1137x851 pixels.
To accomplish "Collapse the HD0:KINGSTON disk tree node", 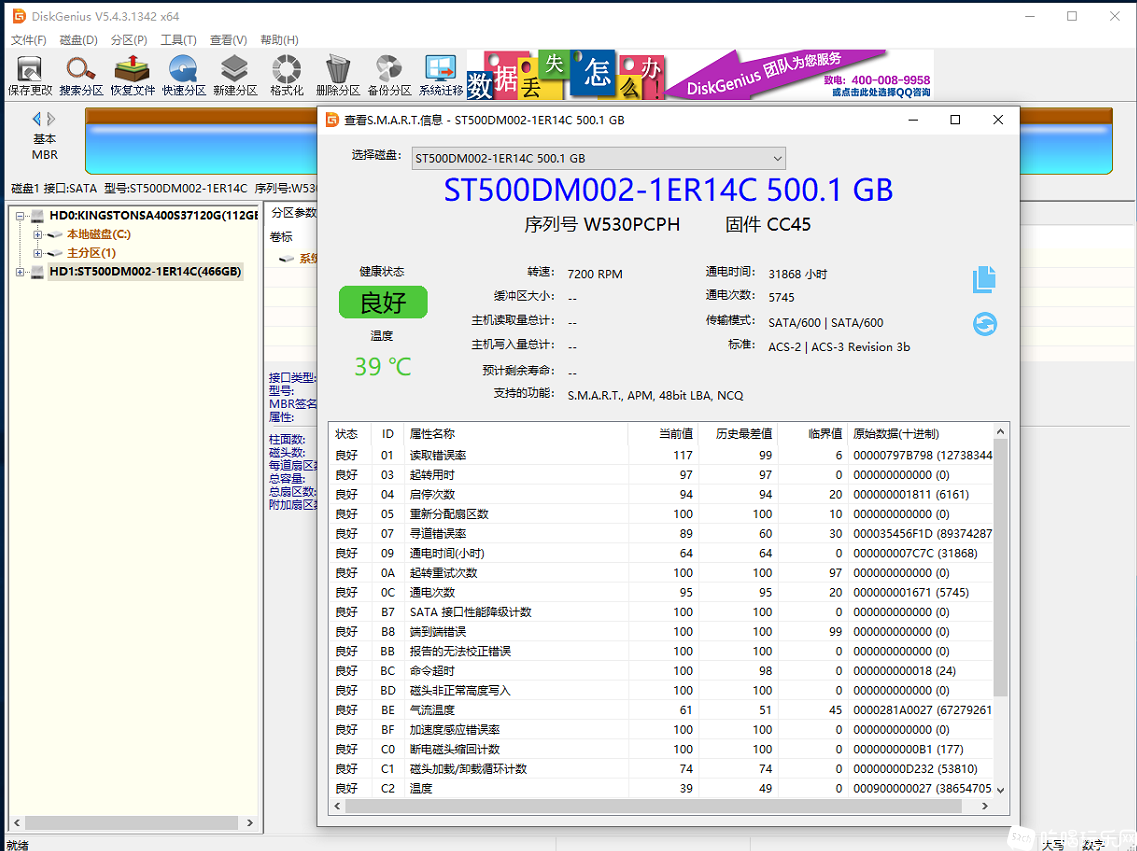I will (20, 215).
